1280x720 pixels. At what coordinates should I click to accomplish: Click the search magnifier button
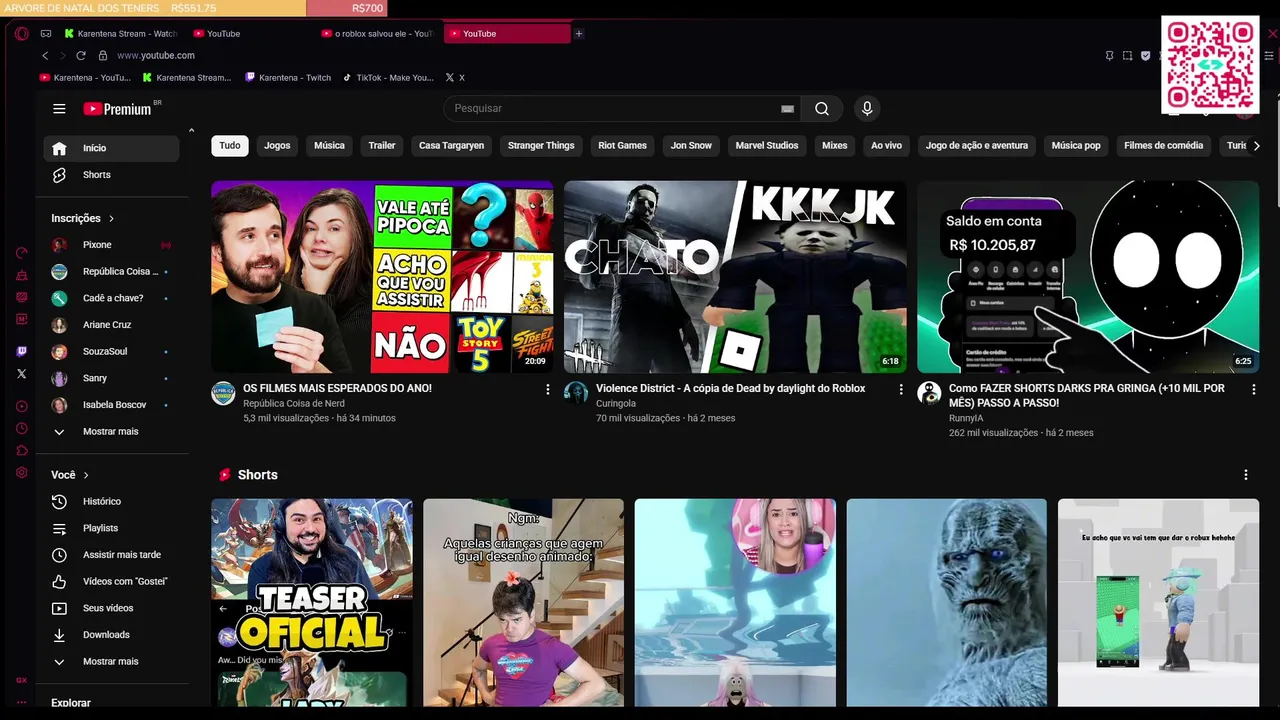[821, 109]
